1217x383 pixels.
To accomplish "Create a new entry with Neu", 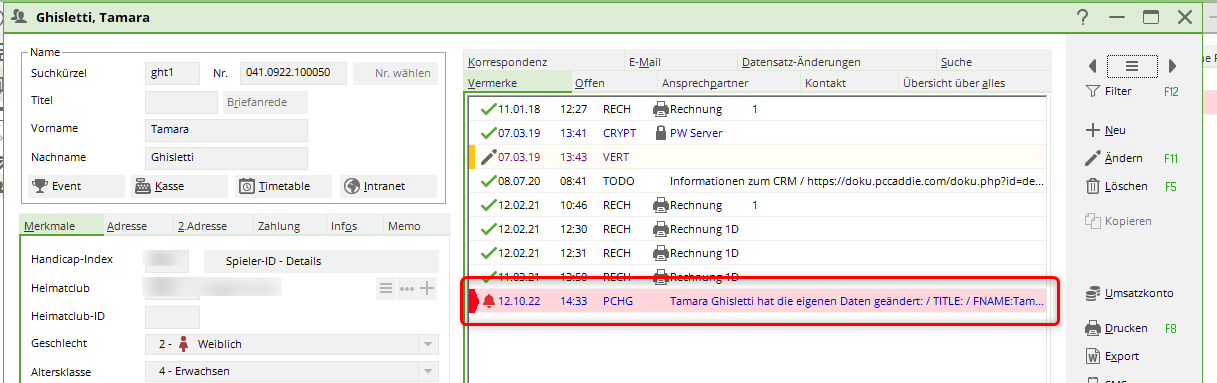I will coord(1106,130).
